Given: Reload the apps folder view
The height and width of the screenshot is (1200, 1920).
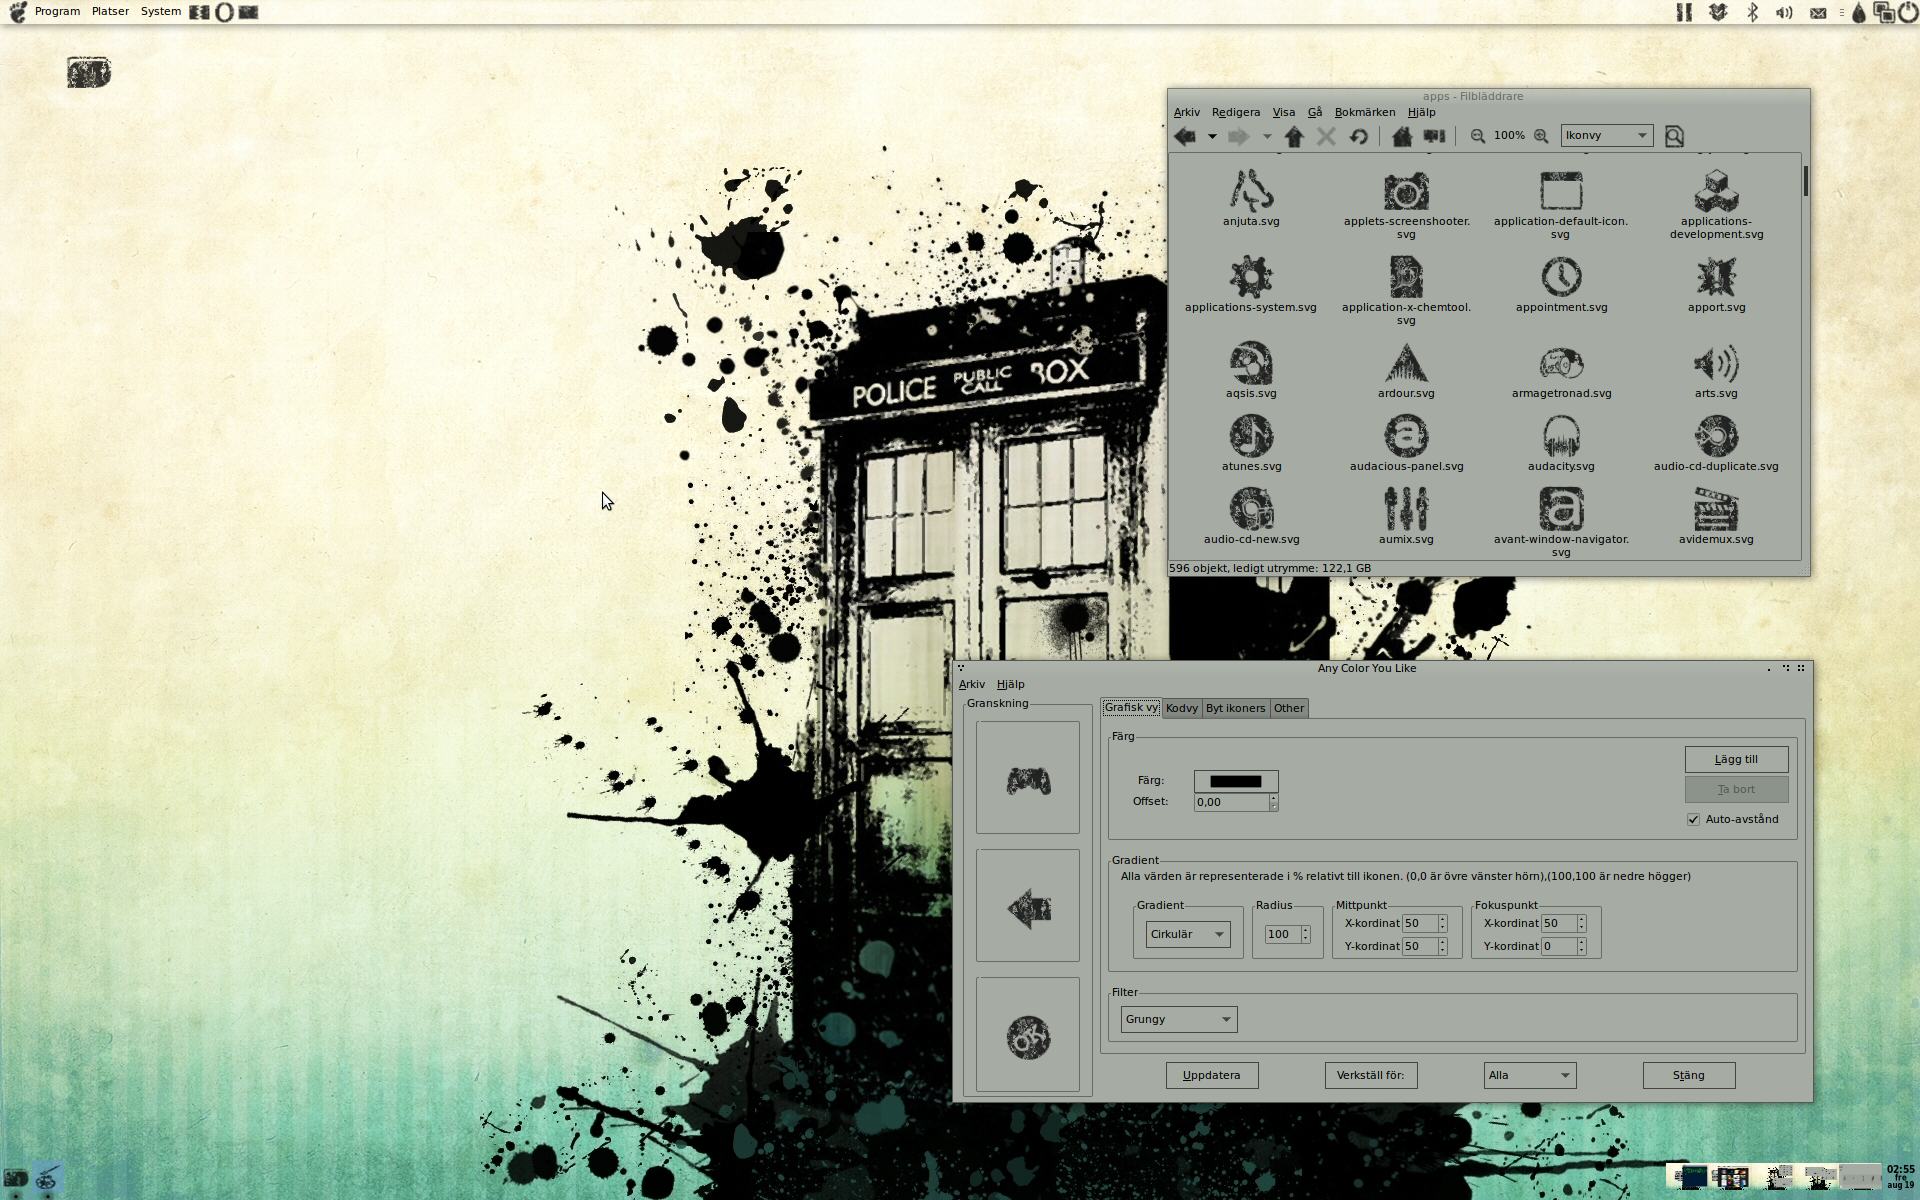Looking at the screenshot, I should (x=1358, y=136).
